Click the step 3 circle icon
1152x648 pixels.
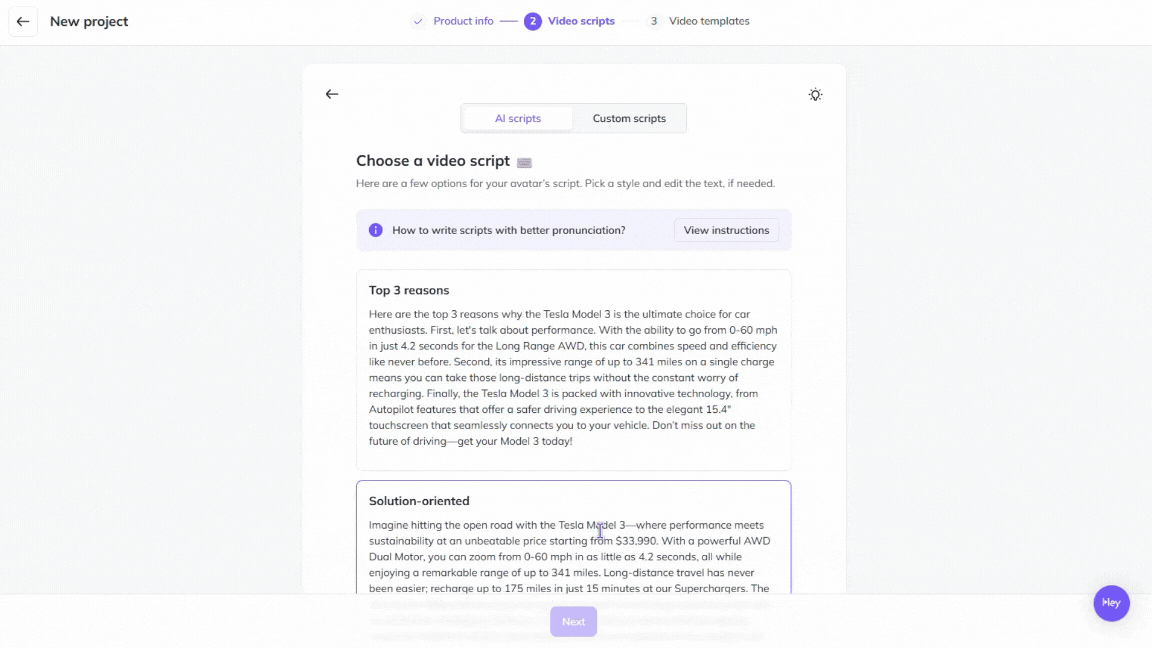[x=654, y=21]
